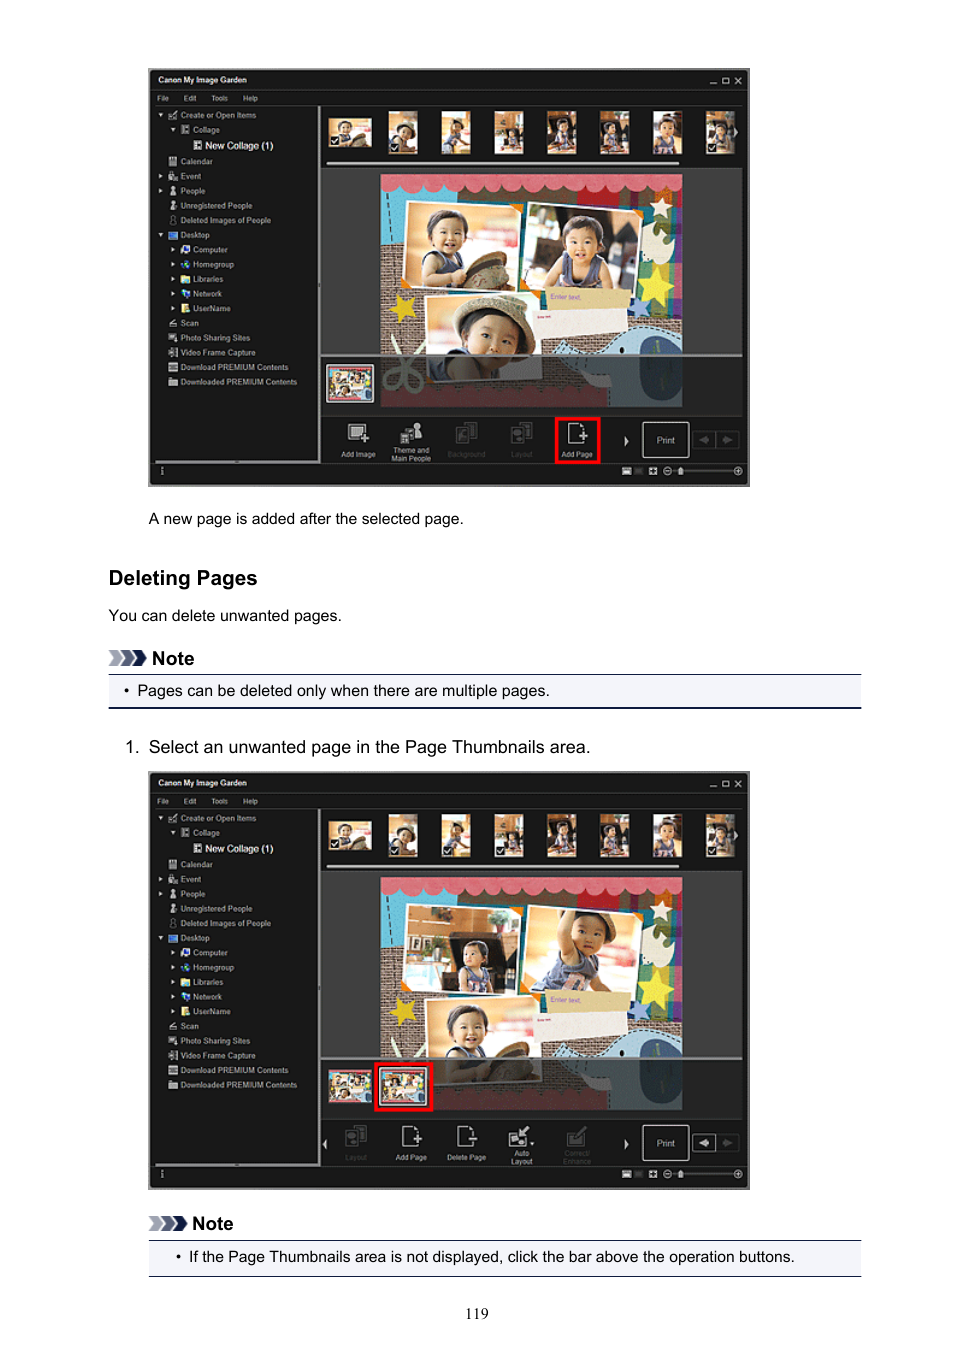Select Download PREMIUM Contents in upper window
954x1350 pixels.
pyautogui.click(x=228, y=368)
